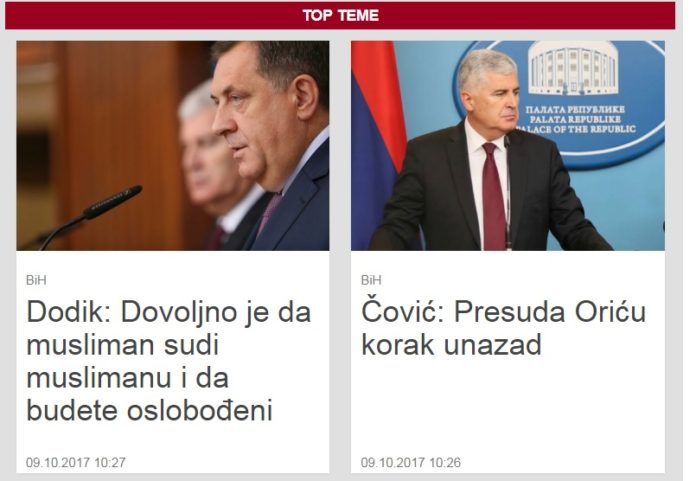Click the timestamp 09.10.2017 10:26
This screenshot has width=696, height=481.
point(411,462)
